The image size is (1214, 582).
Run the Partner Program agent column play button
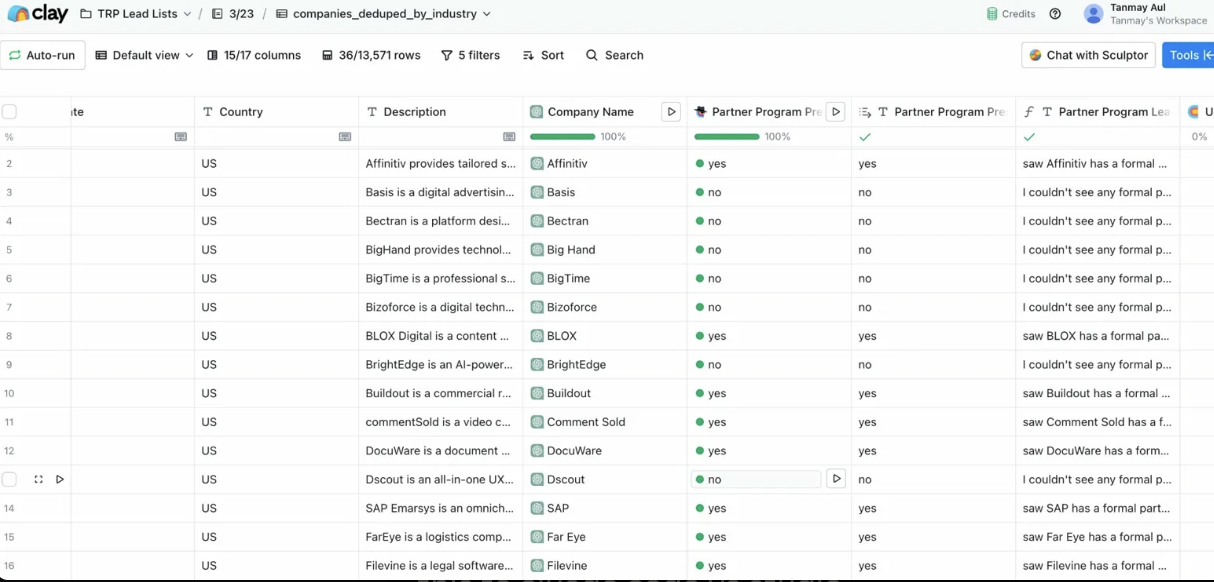click(835, 112)
